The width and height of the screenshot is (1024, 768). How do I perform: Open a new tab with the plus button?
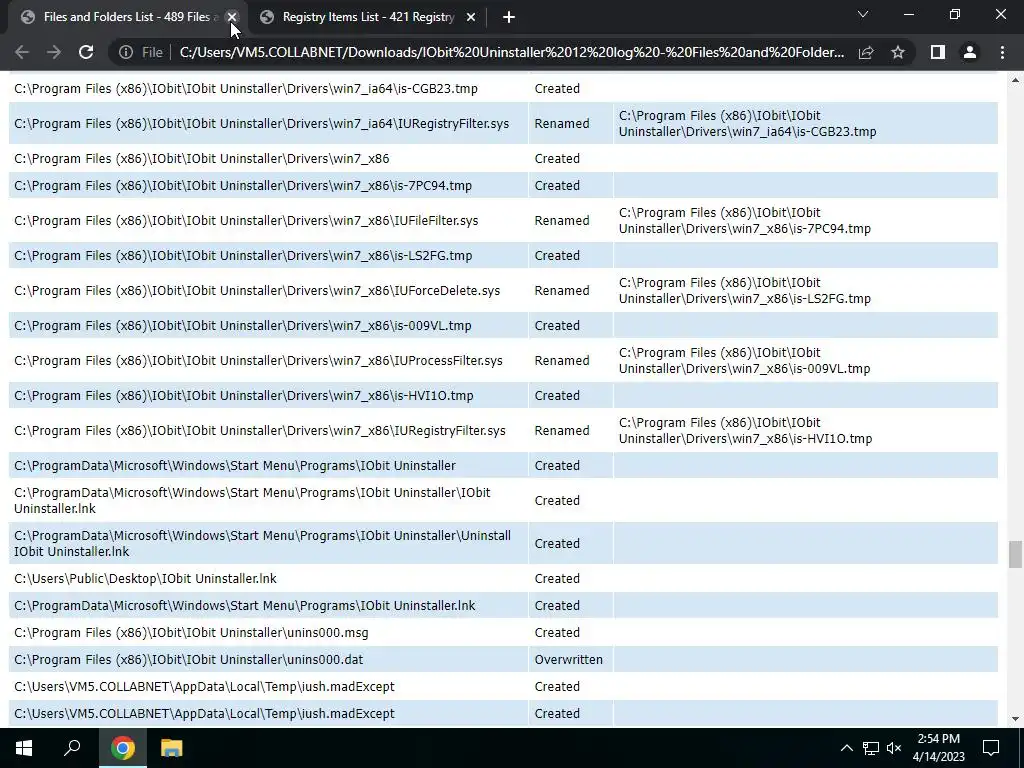coord(509,17)
